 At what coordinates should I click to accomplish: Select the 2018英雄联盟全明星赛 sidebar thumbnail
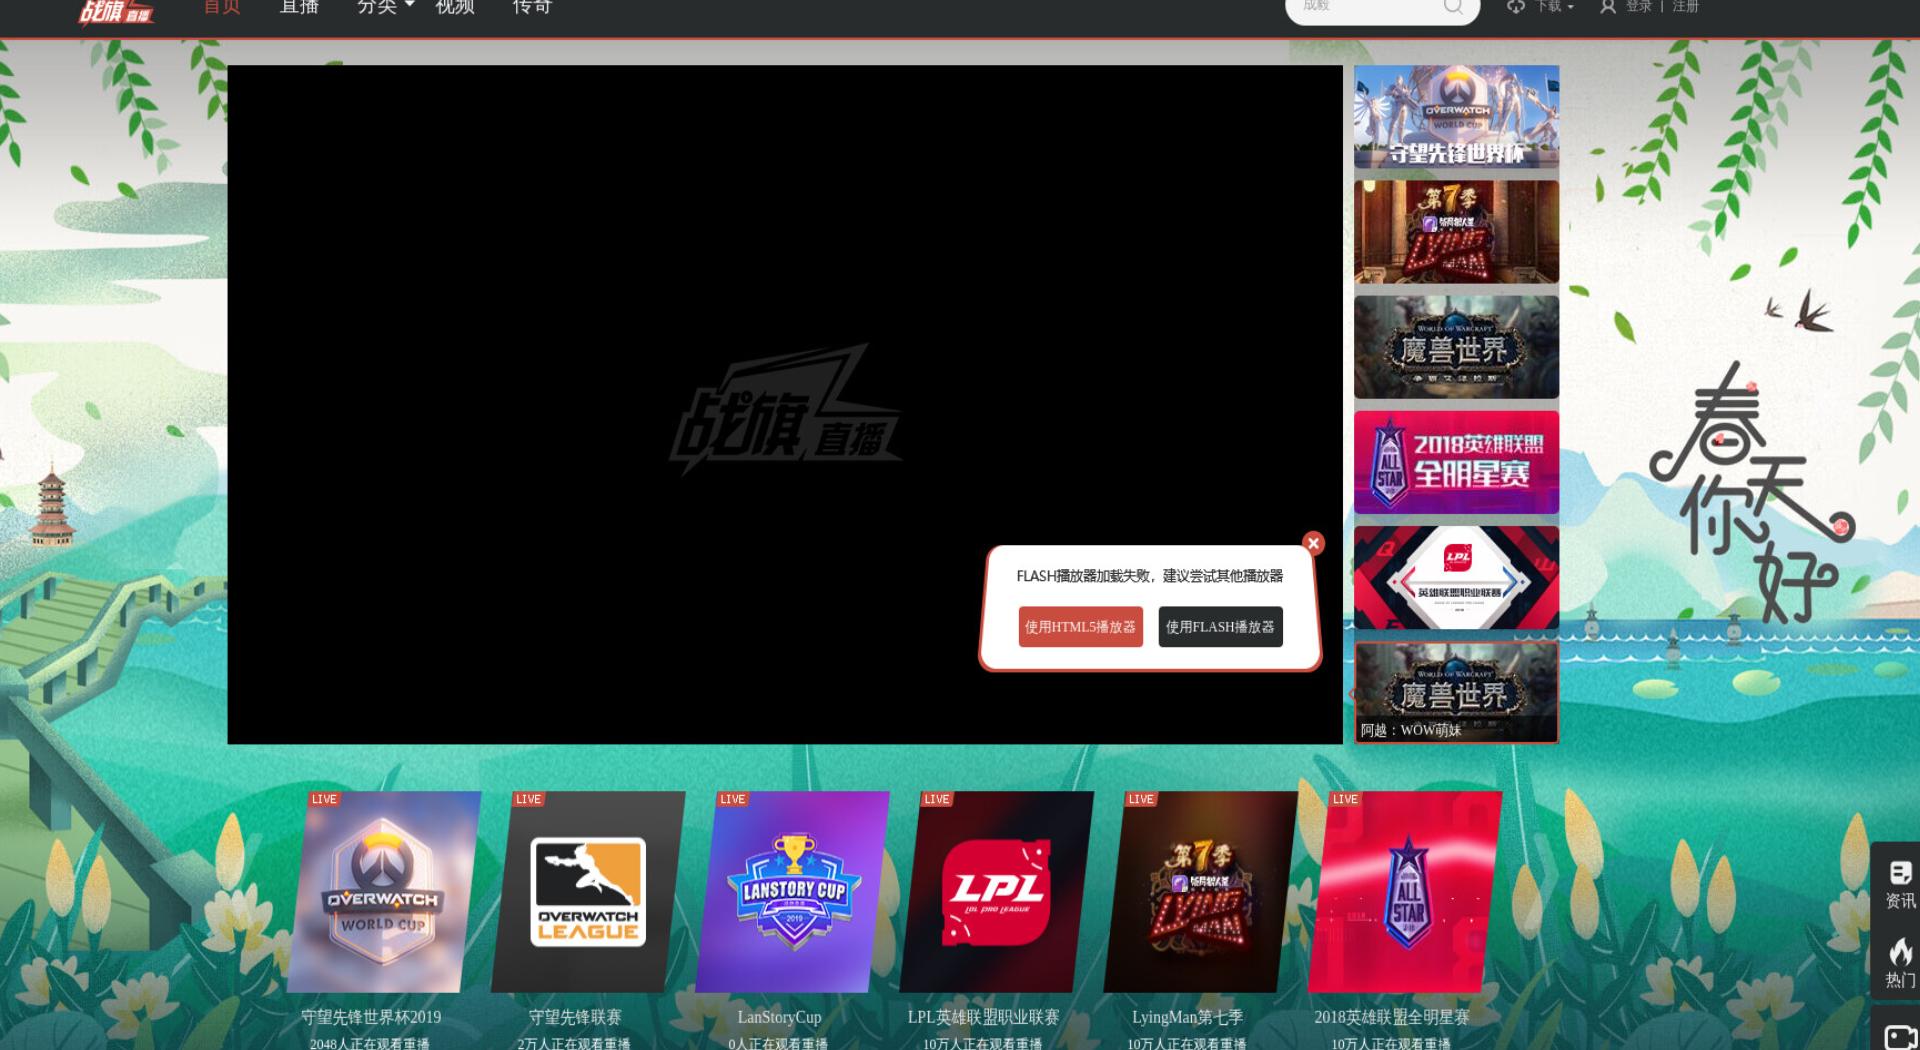[x=1456, y=462]
